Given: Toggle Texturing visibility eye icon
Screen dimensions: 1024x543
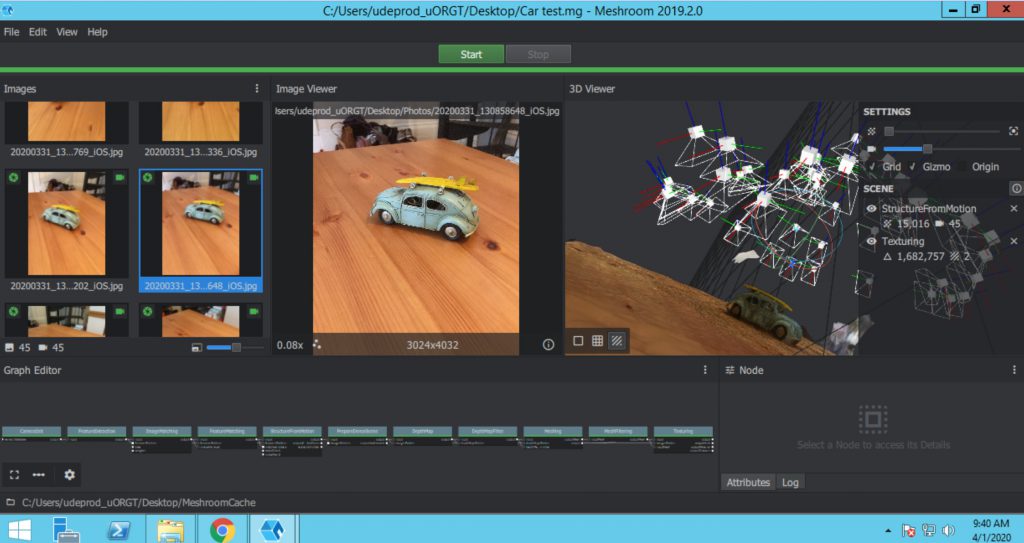Looking at the screenshot, I should pos(871,241).
